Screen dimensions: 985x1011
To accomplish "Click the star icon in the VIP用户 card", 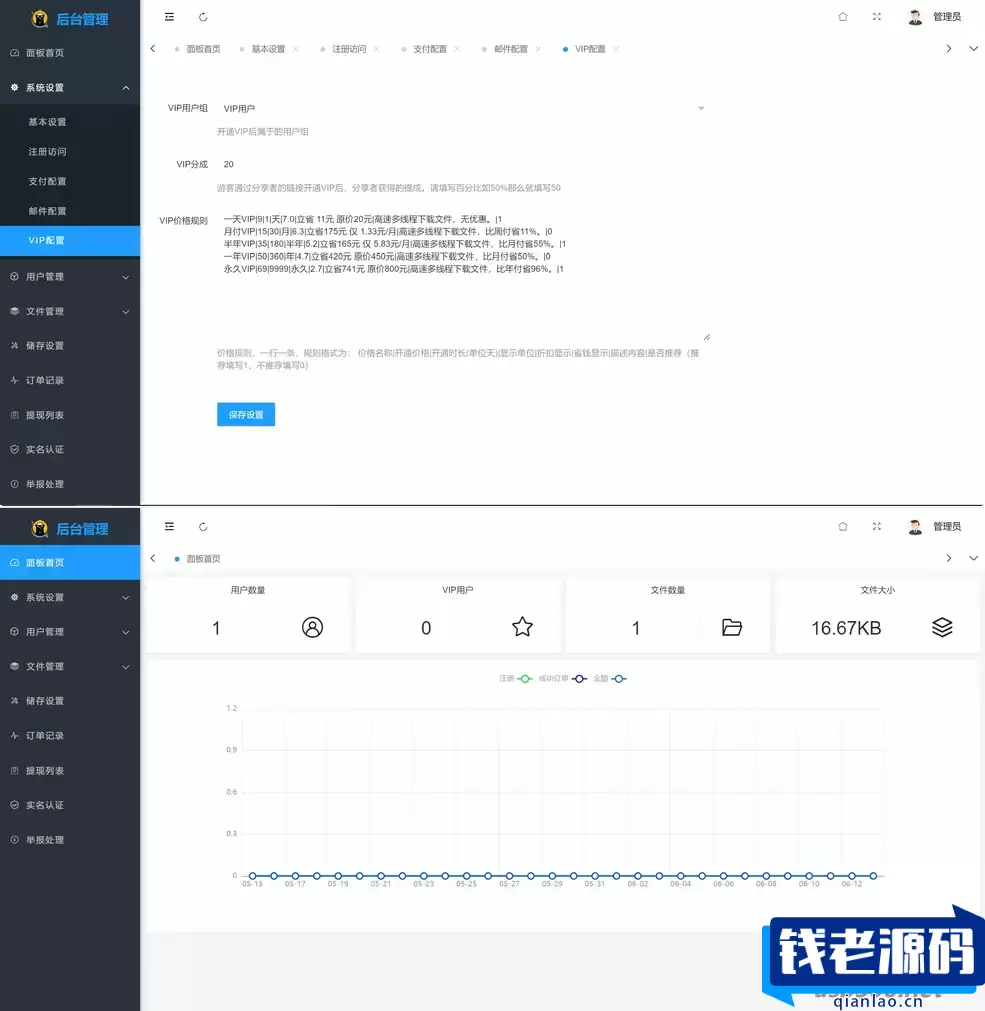I will [x=522, y=627].
